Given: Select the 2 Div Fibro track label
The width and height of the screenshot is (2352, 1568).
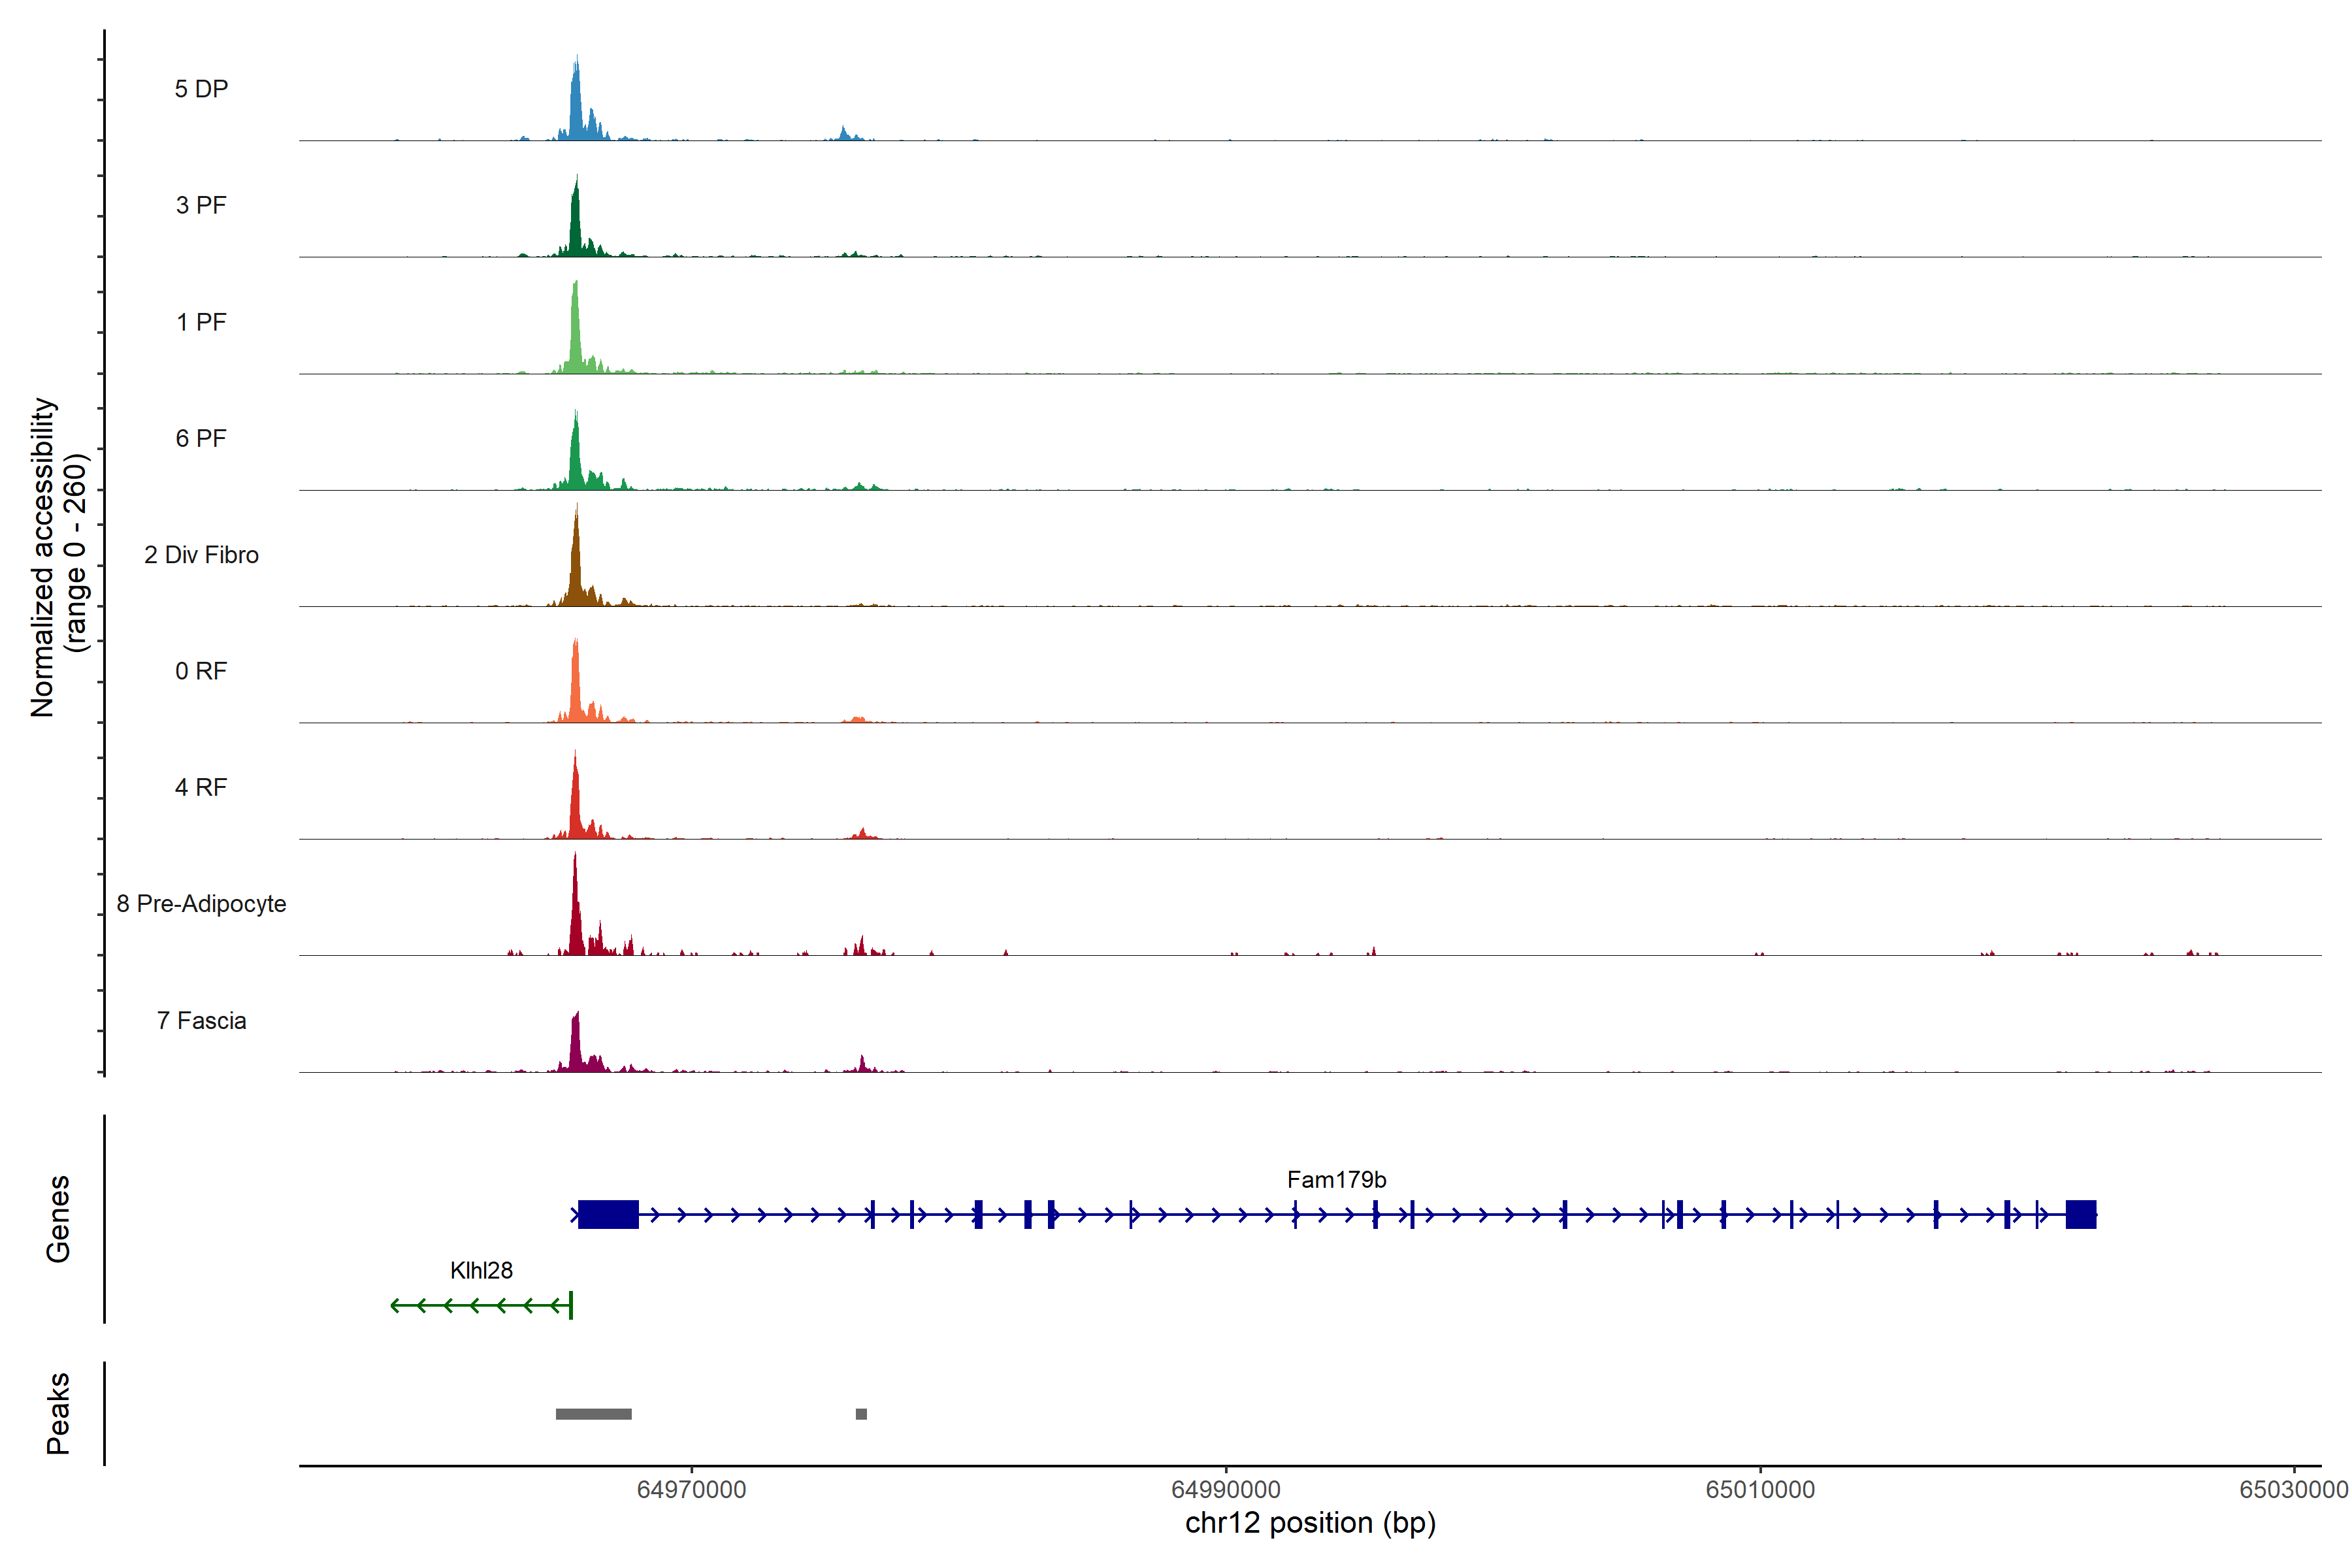Looking at the screenshot, I should tap(201, 555).
